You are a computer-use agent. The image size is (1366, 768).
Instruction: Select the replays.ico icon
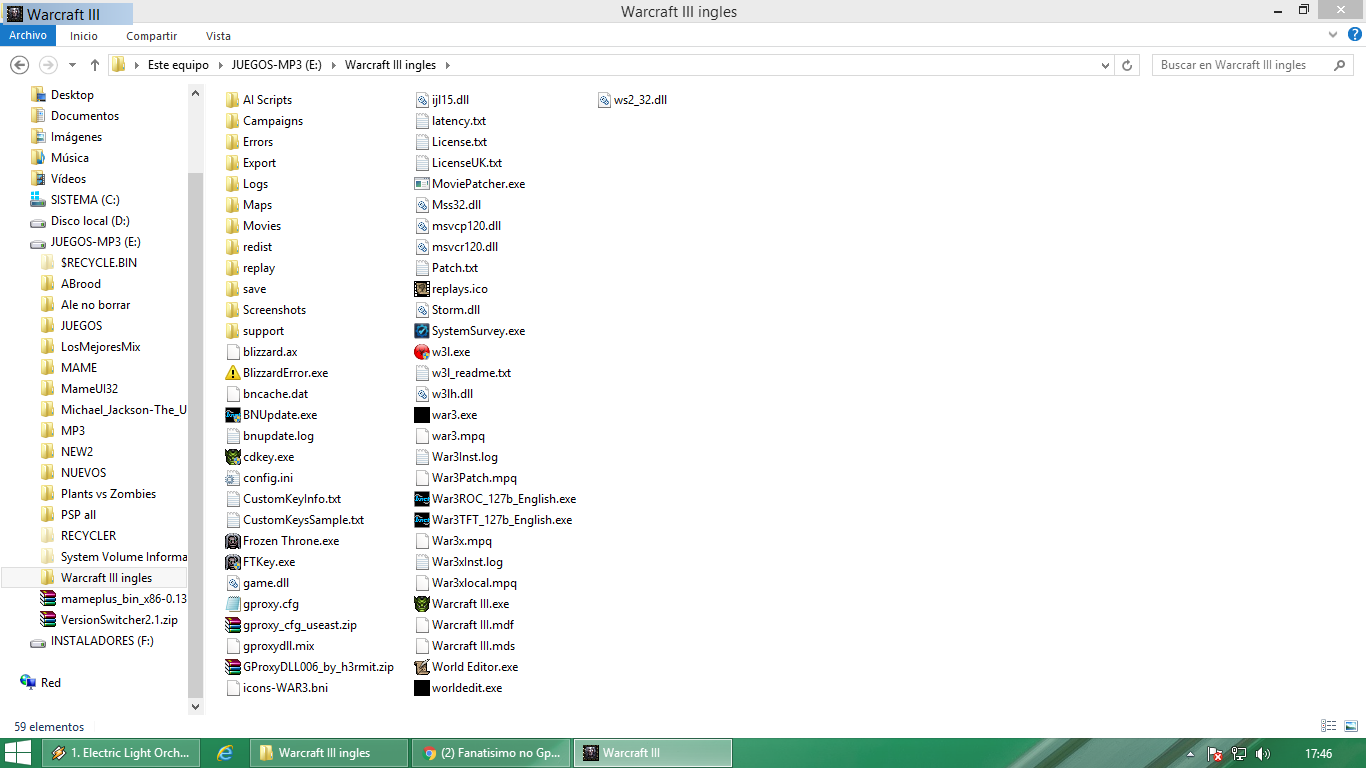[x=422, y=289]
